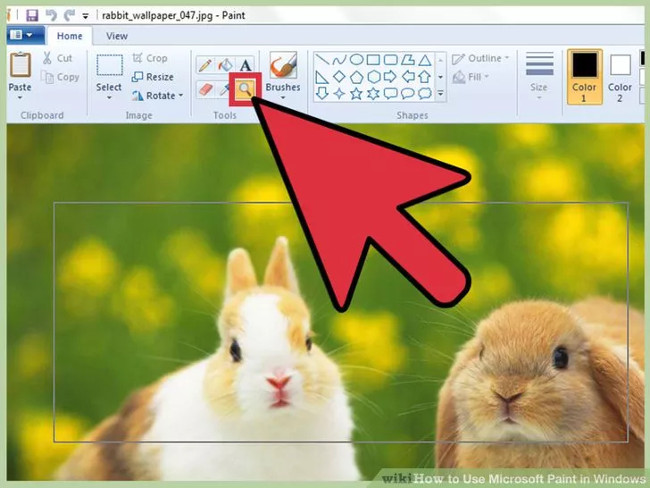This screenshot has width=650, height=488.
Task: Choose the Four-point star shape
Action: click(x=339, y=94)
